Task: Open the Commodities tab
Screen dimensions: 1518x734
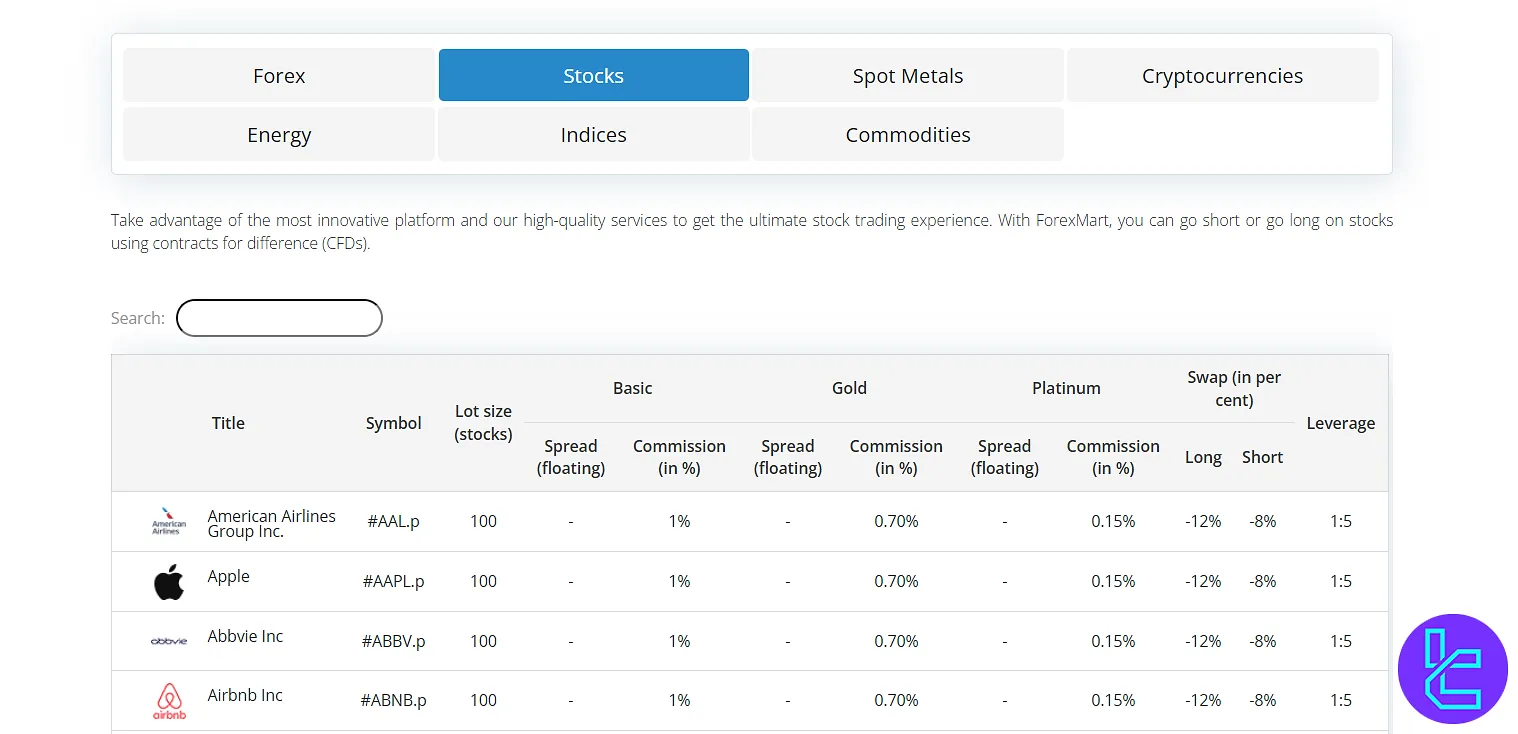Action: (907, 134)
